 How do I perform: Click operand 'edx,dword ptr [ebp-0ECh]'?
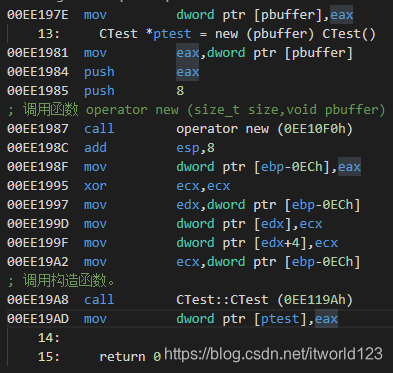(x=268, y=205)
